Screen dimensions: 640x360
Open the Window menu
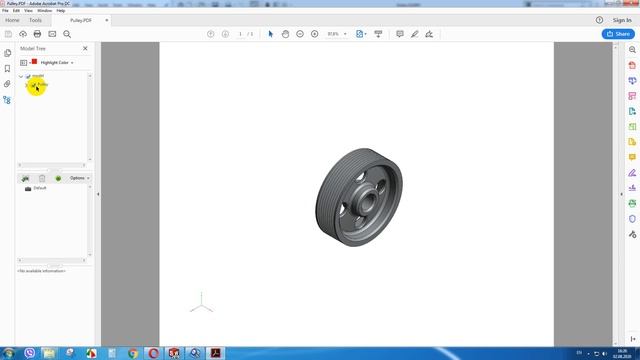click(44, 11)
